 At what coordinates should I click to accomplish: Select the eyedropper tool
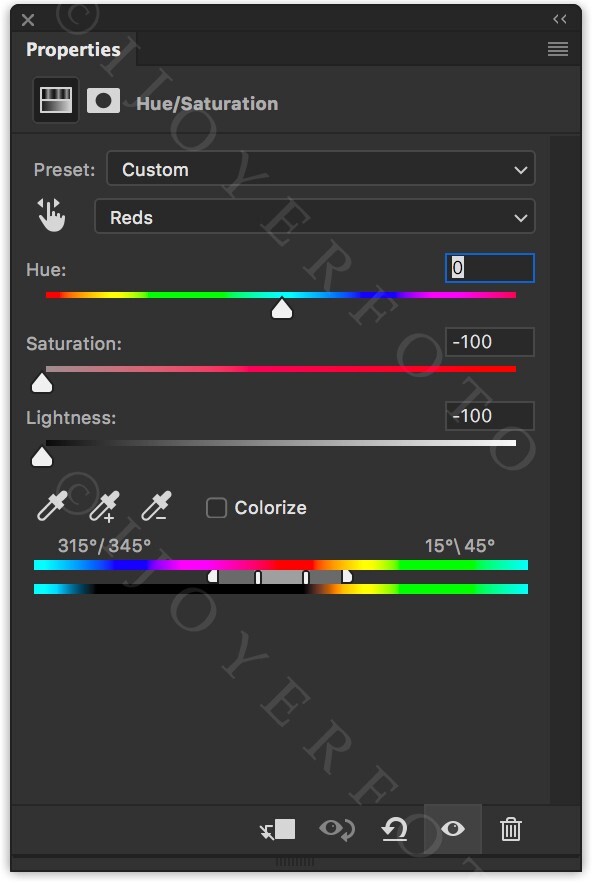(x=52, y=505)
